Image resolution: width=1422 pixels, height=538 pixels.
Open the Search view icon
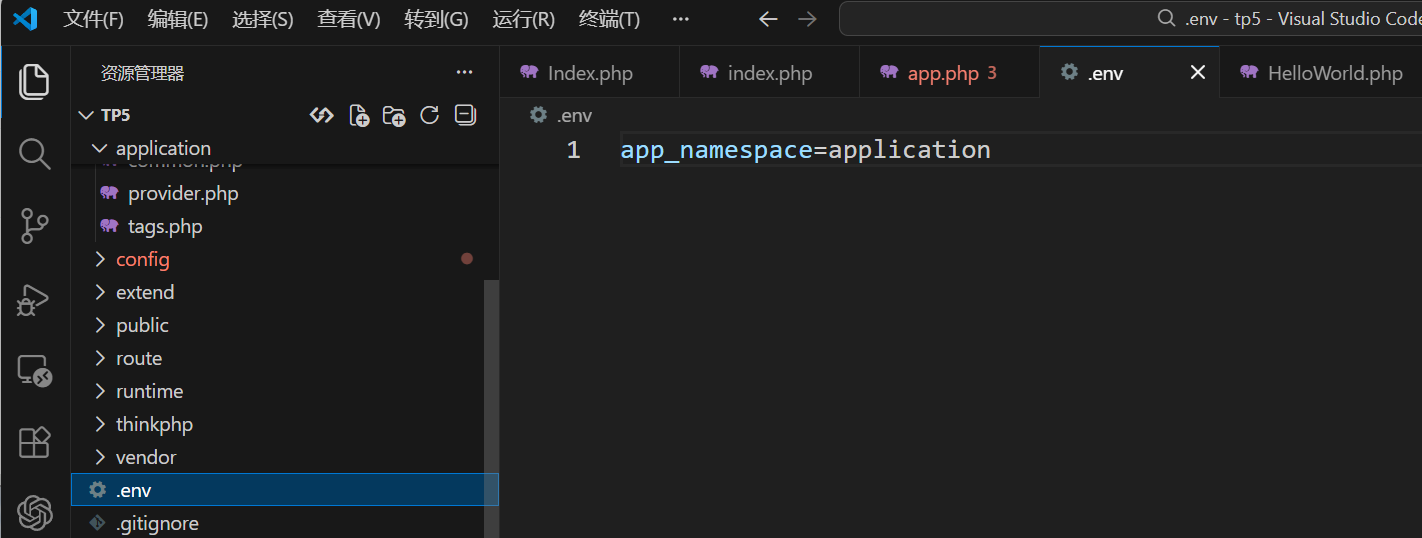(x=34, y=154)
